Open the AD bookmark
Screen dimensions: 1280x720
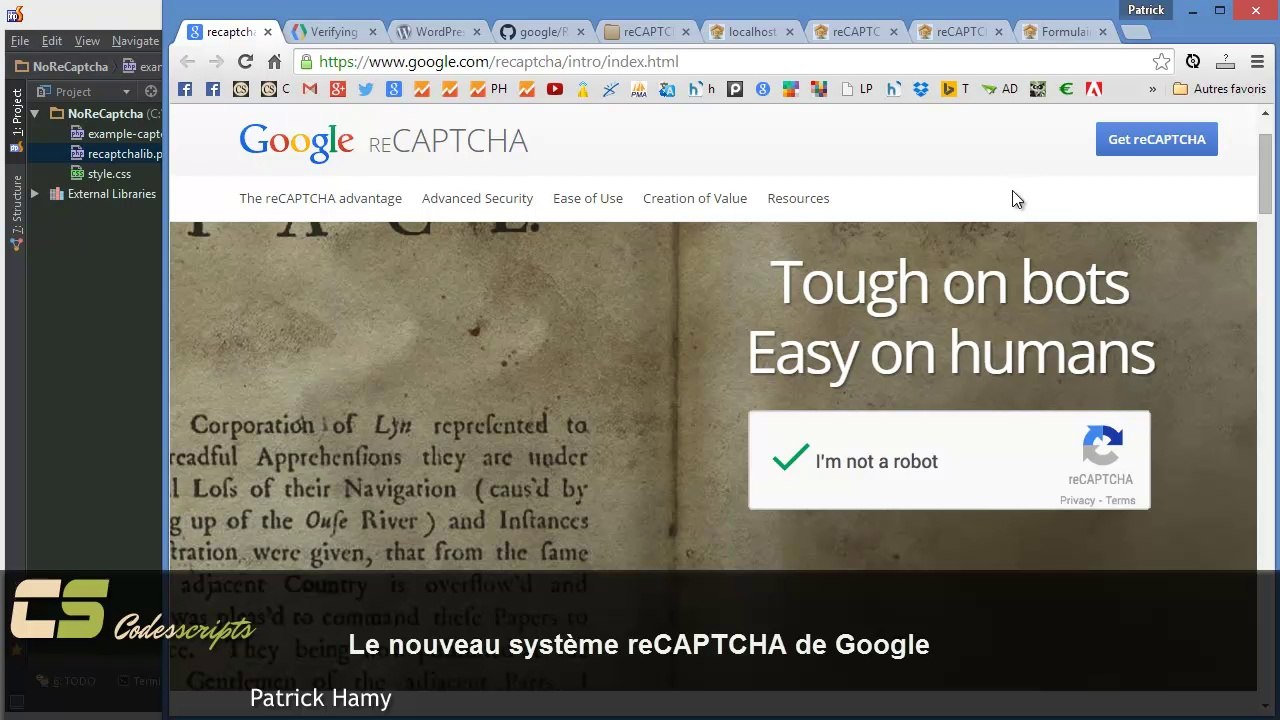coord(1000,89)
